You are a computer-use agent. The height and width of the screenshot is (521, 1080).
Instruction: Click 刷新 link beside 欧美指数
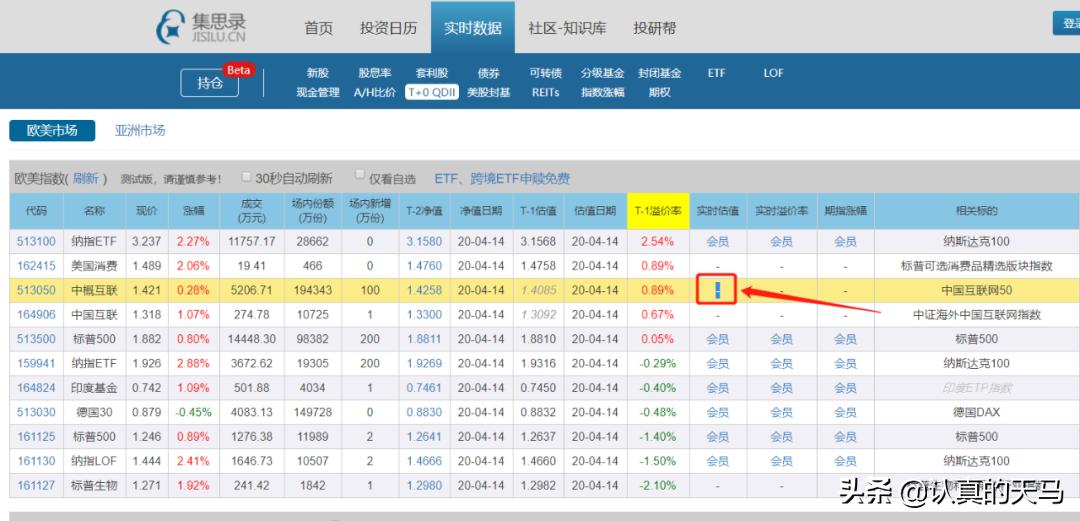[x=86, y=178]
